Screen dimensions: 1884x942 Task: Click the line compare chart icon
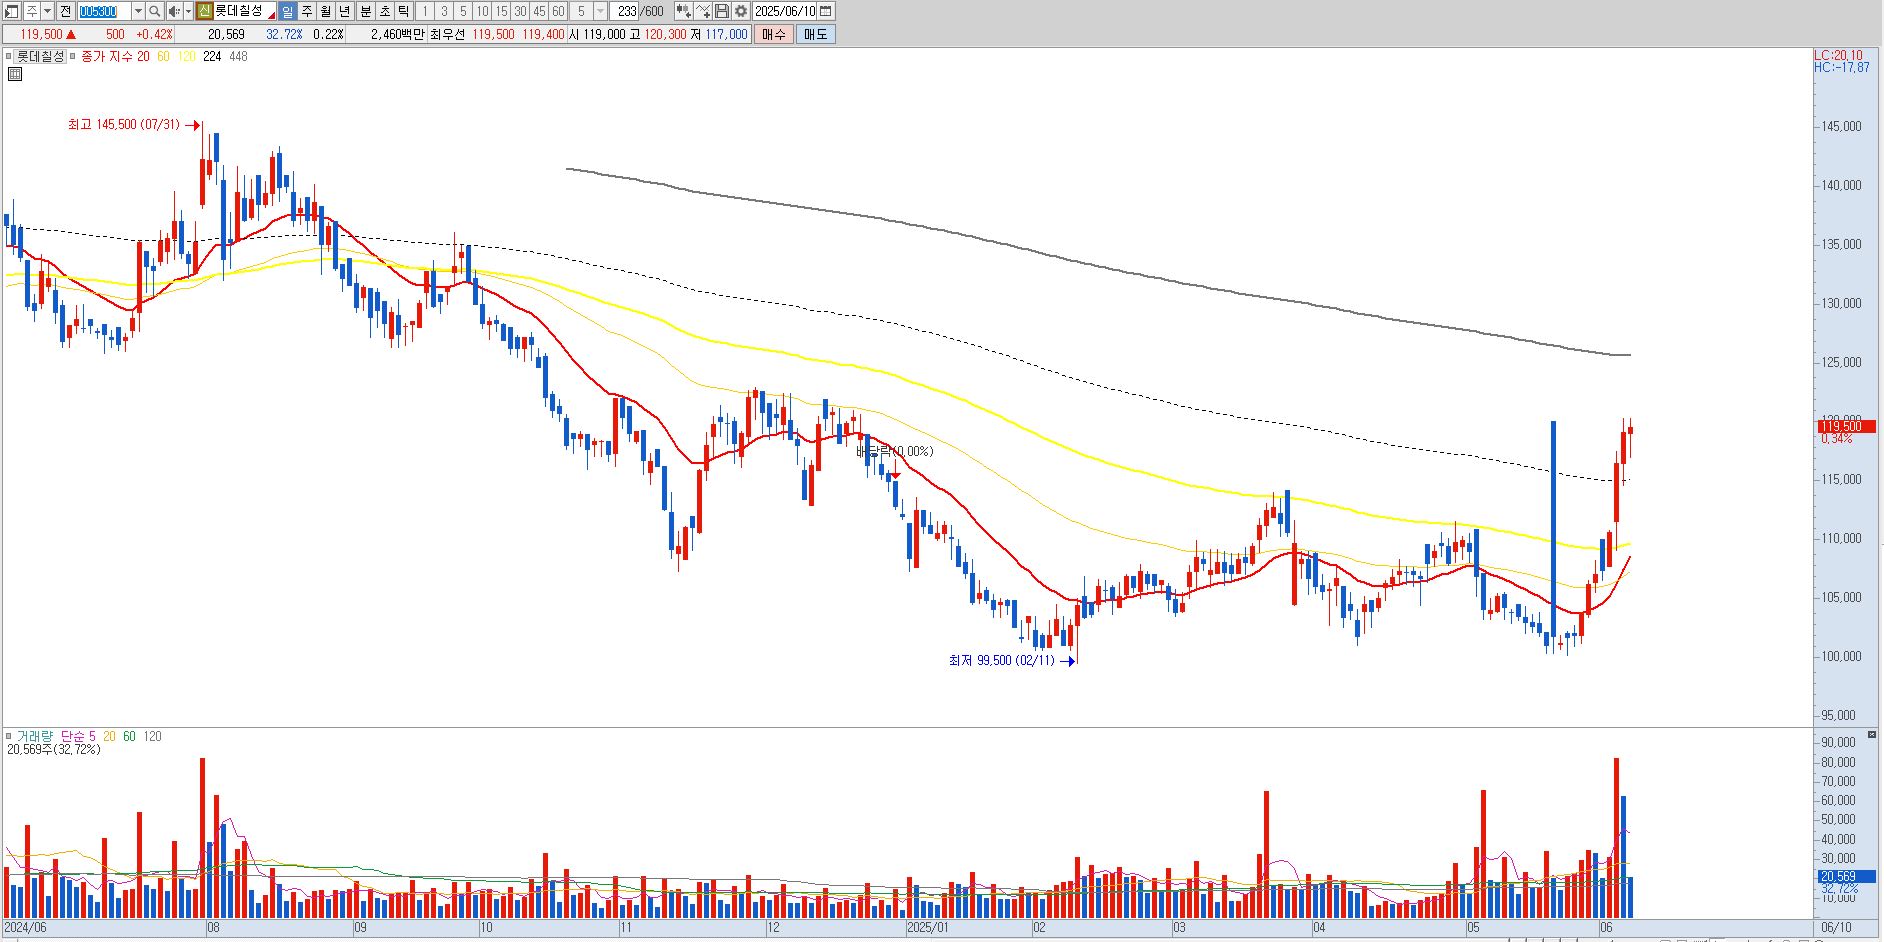pyautogui.click(x=702, y=11)
